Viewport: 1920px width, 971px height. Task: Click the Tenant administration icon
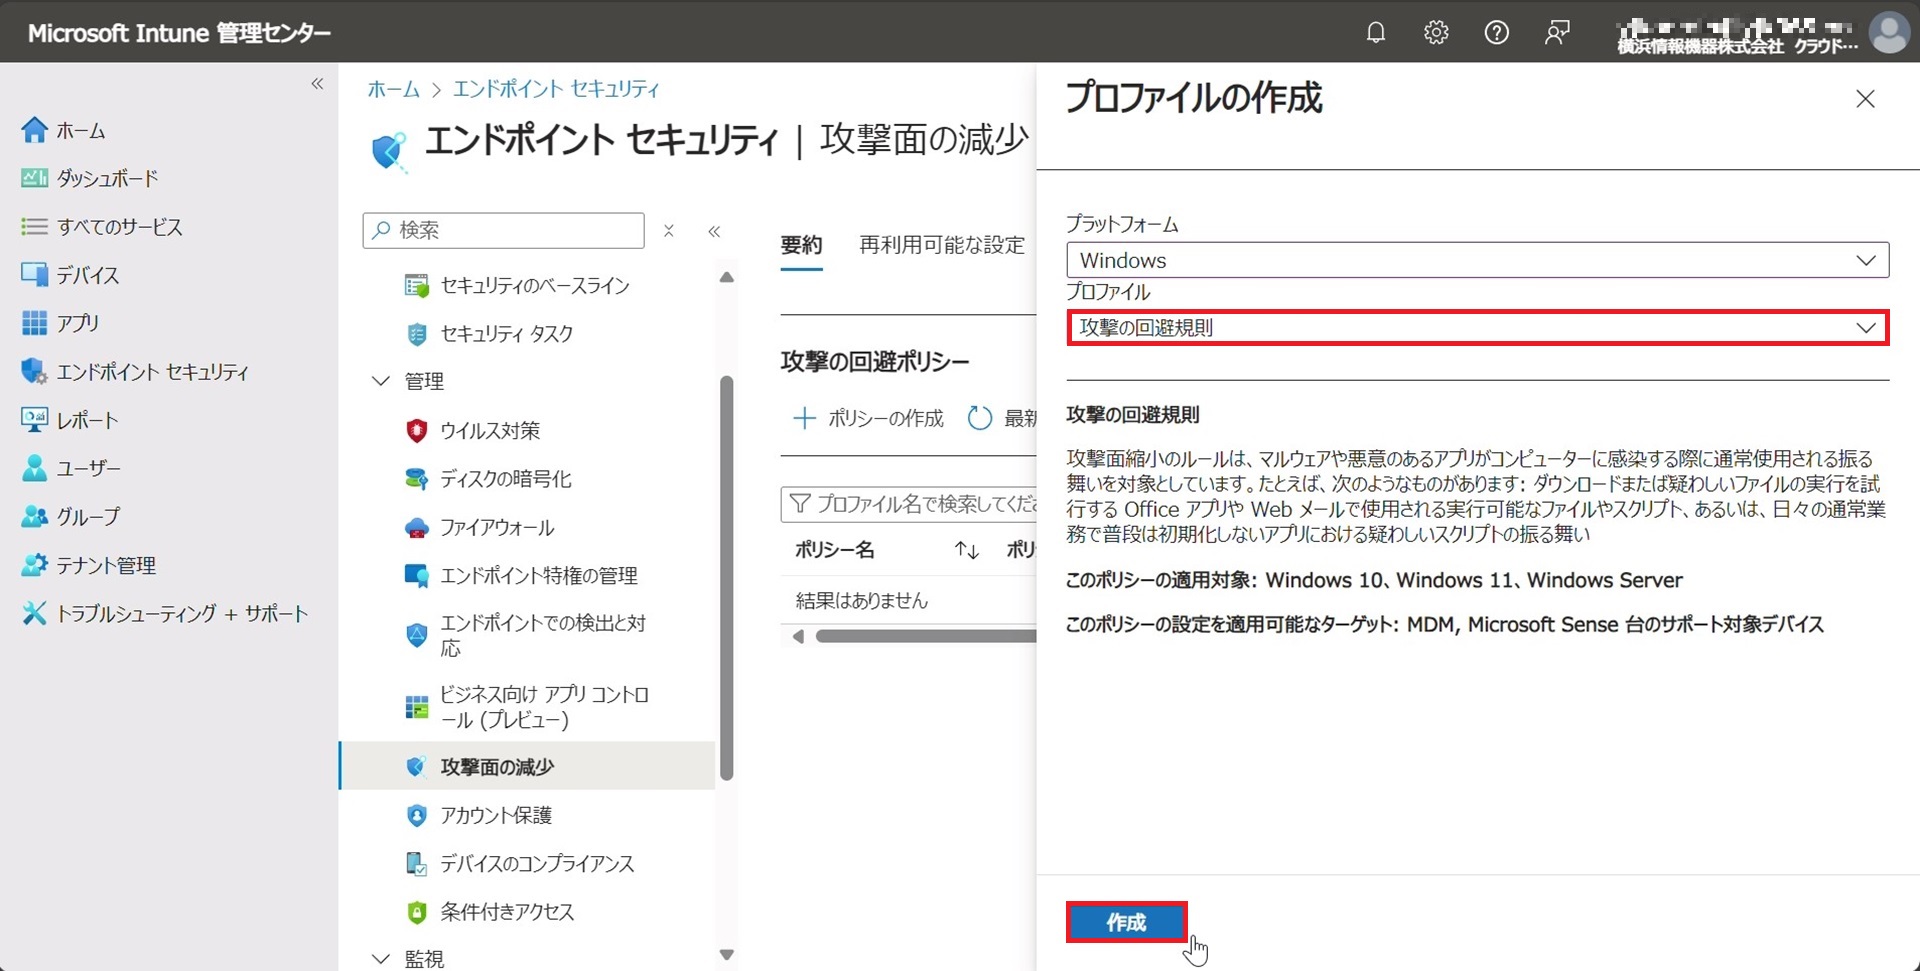(34, 565)
